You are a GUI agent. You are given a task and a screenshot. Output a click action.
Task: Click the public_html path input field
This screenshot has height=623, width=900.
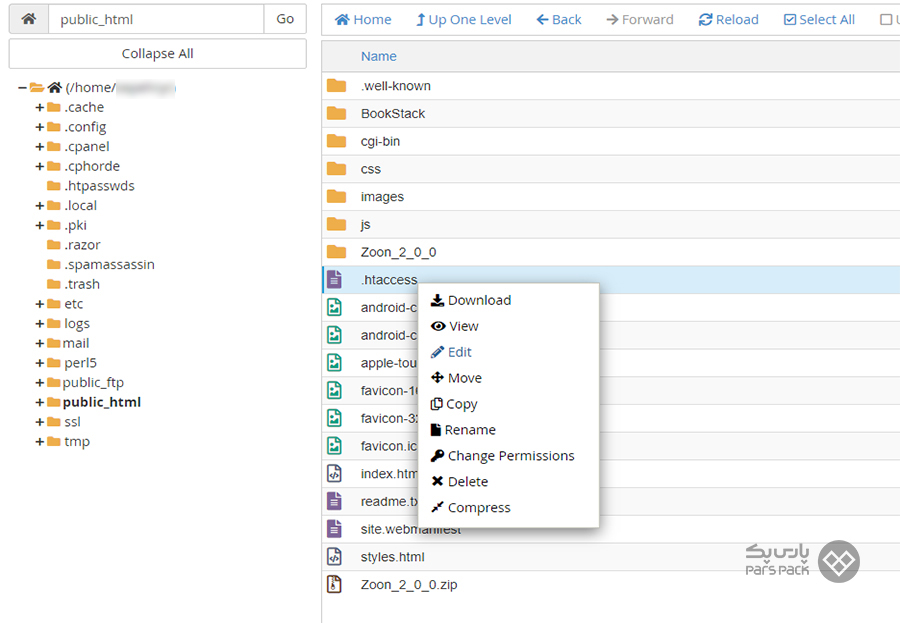click(x=156, y=19)
